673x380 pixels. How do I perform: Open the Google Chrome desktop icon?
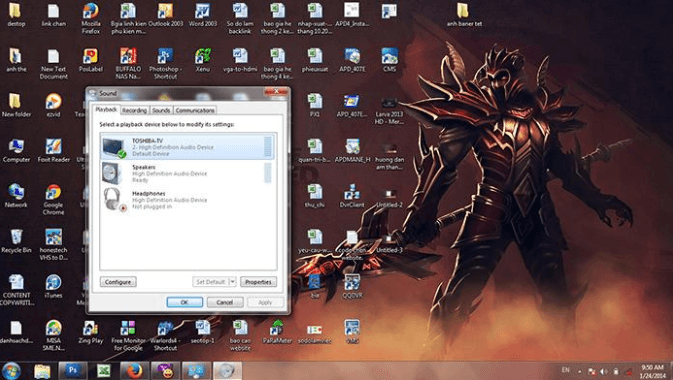53,200
